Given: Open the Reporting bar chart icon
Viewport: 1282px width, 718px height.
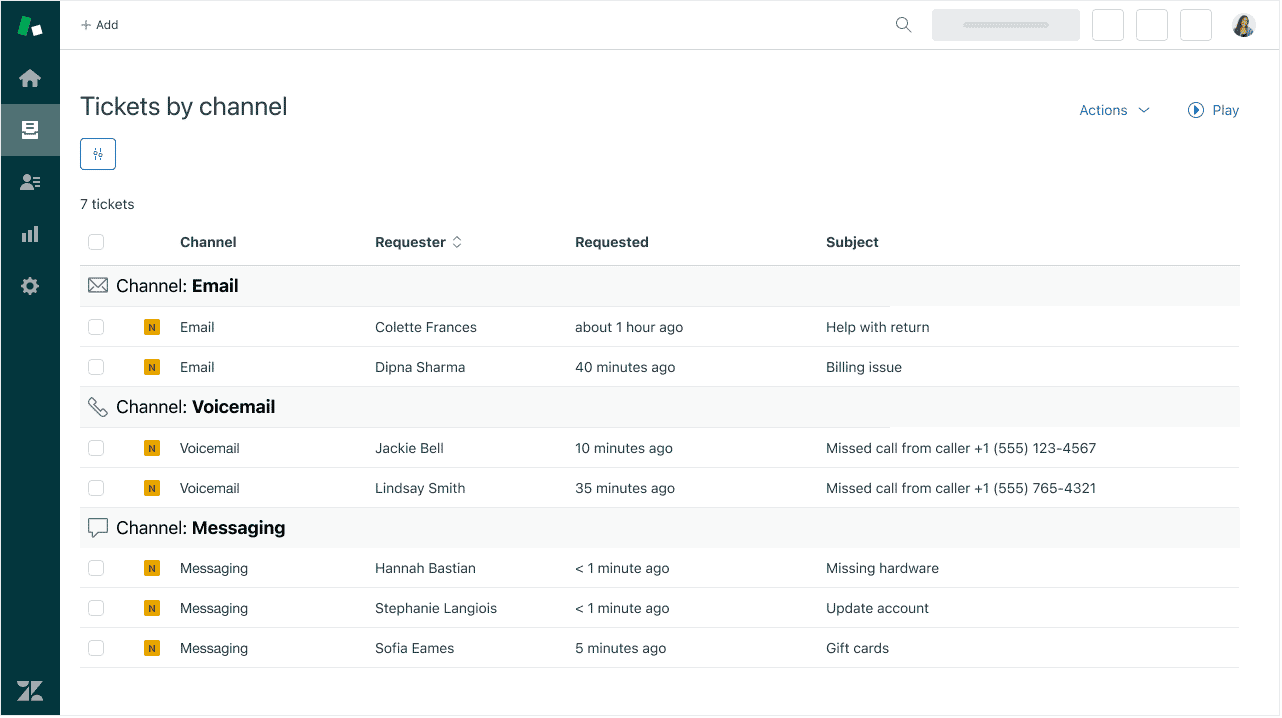Looking at the screenshot, I should point(30,234).
